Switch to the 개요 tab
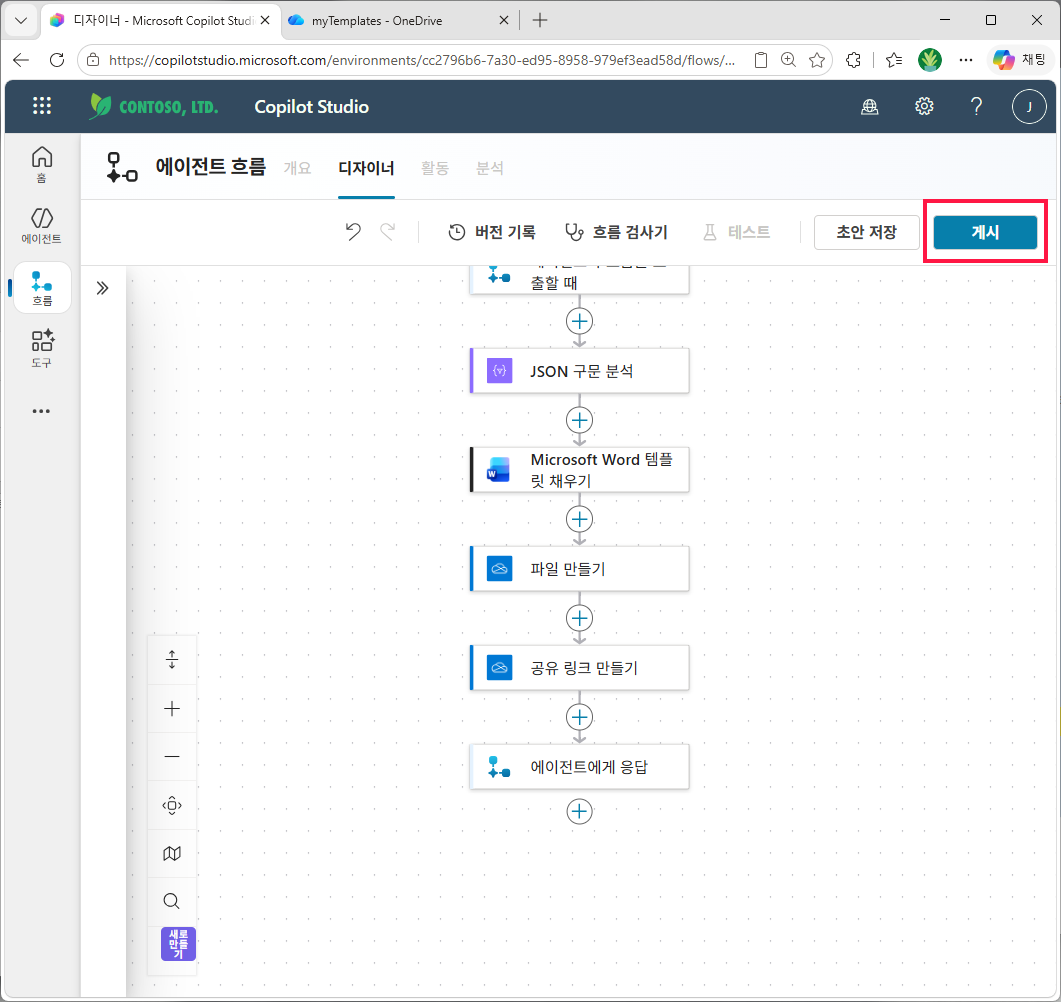 pos(297,168)
